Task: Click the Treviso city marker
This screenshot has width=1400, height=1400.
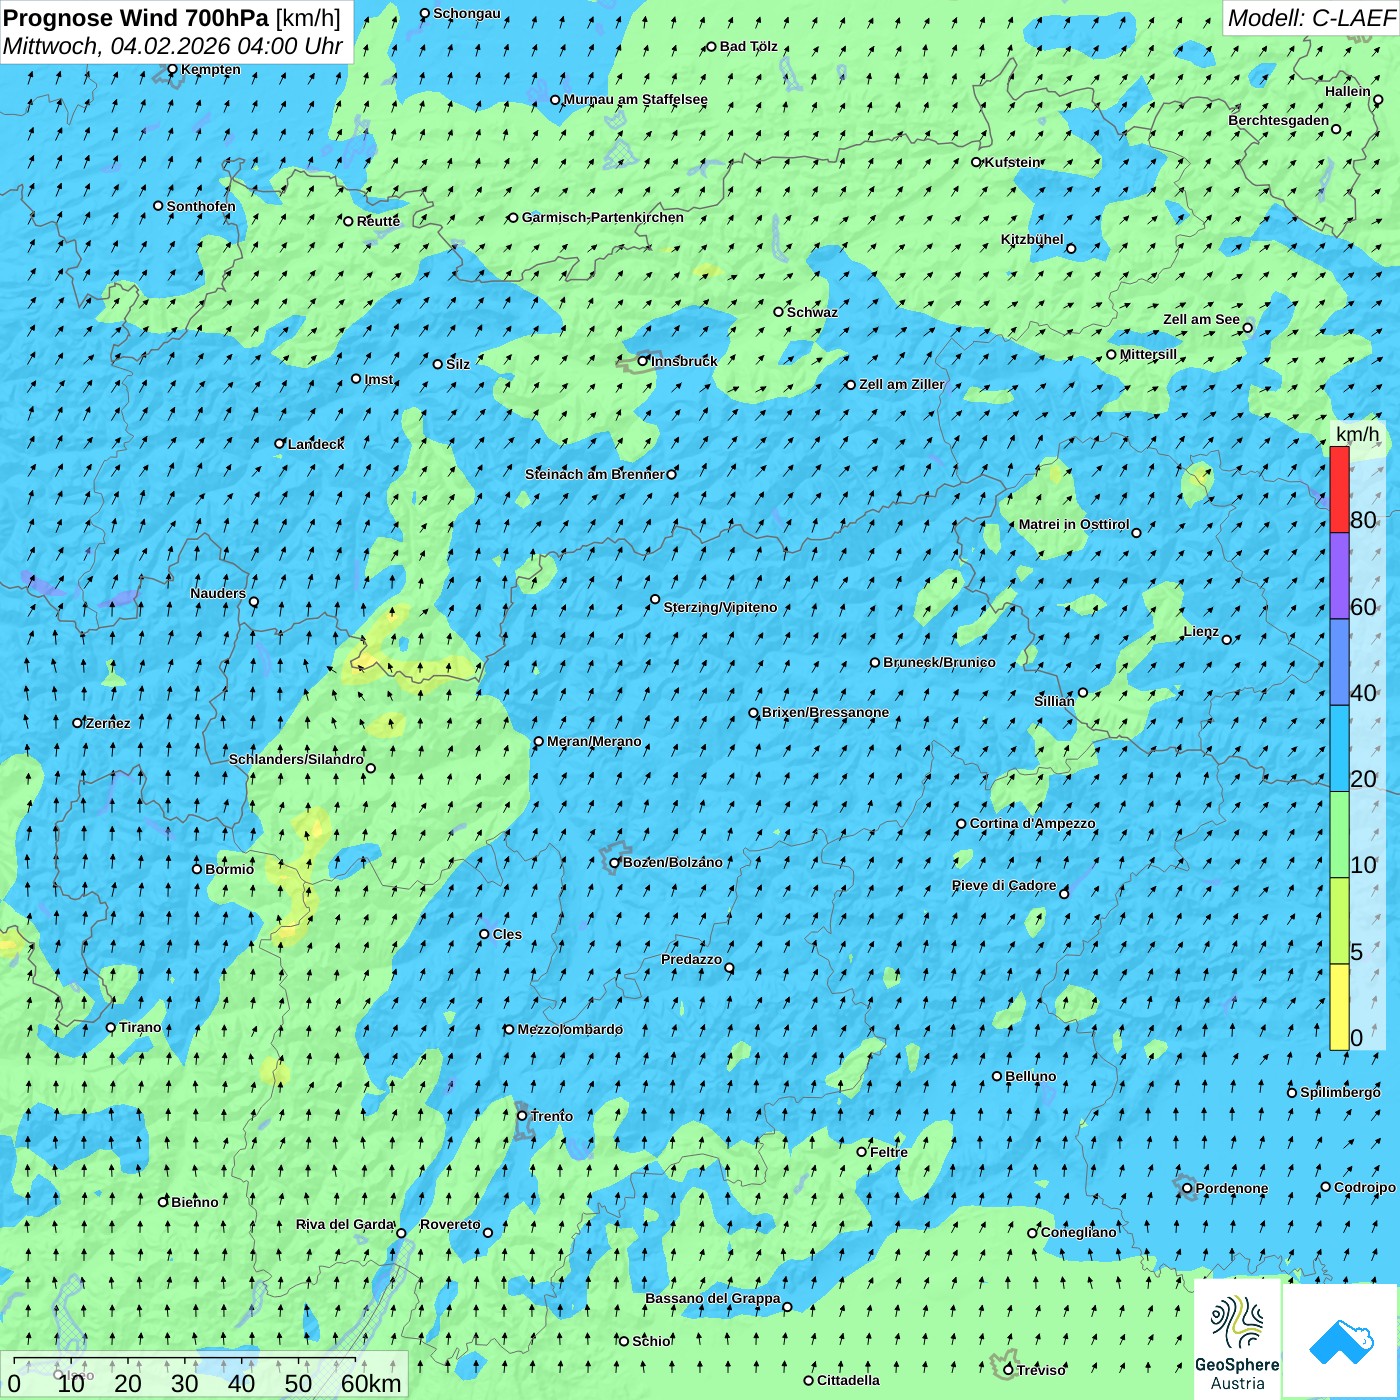Action: (x=1008, y=1370)
